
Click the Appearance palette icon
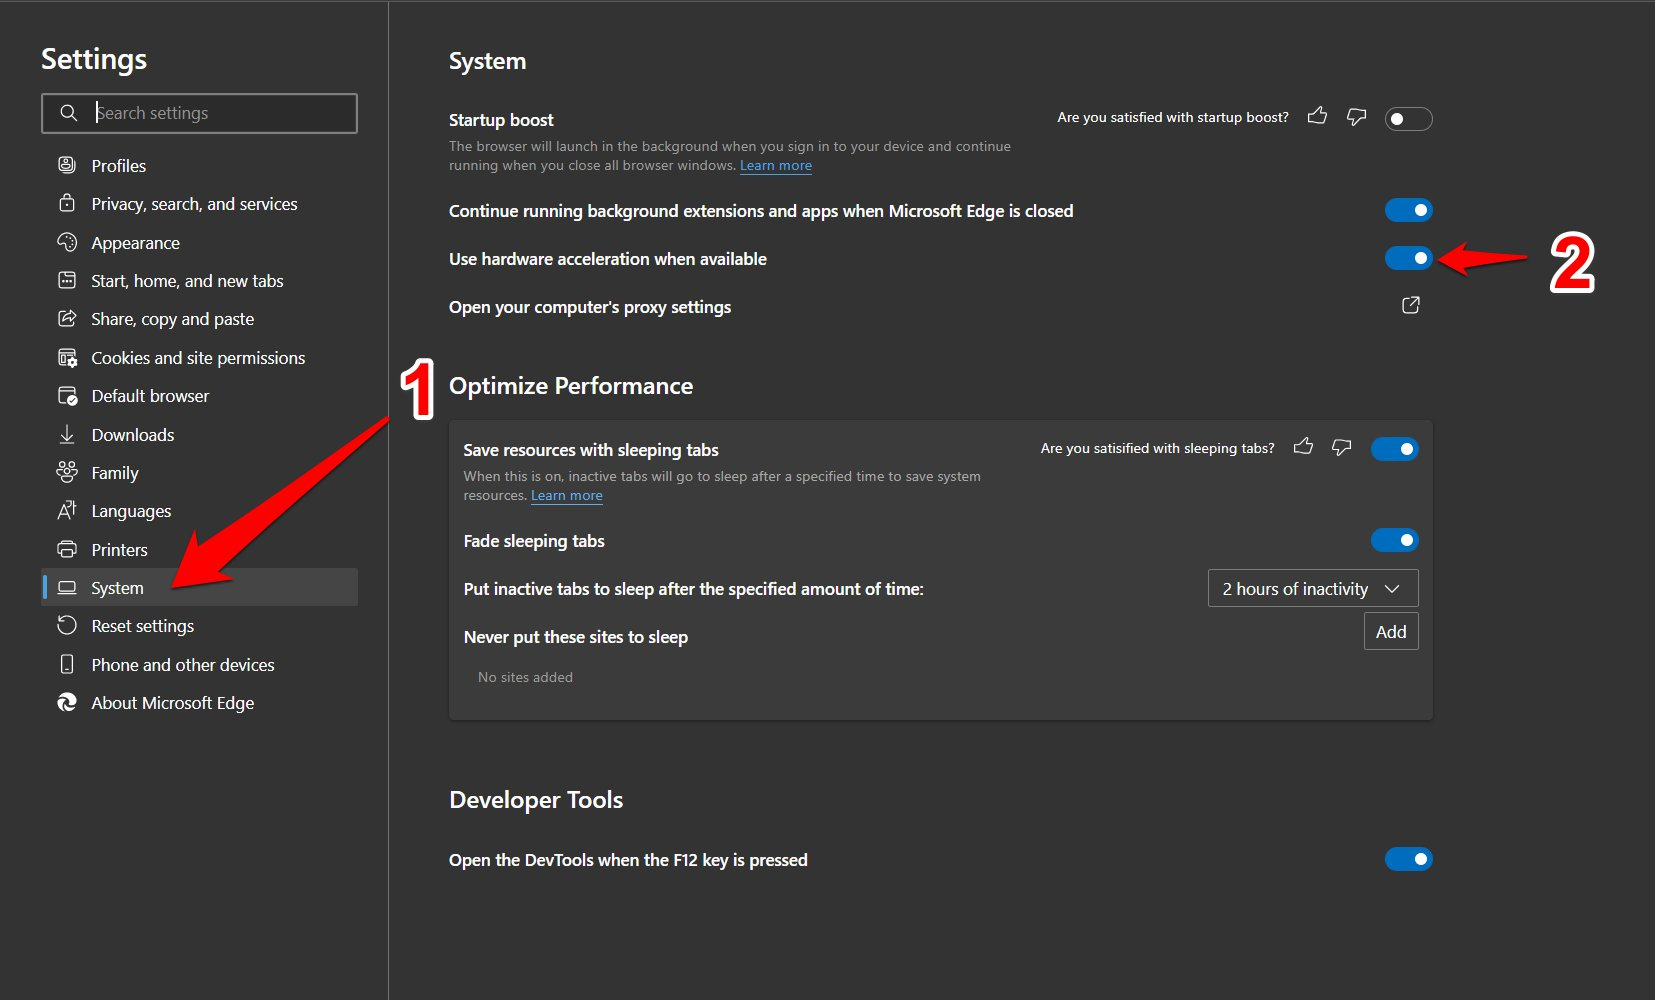[67, 242]
